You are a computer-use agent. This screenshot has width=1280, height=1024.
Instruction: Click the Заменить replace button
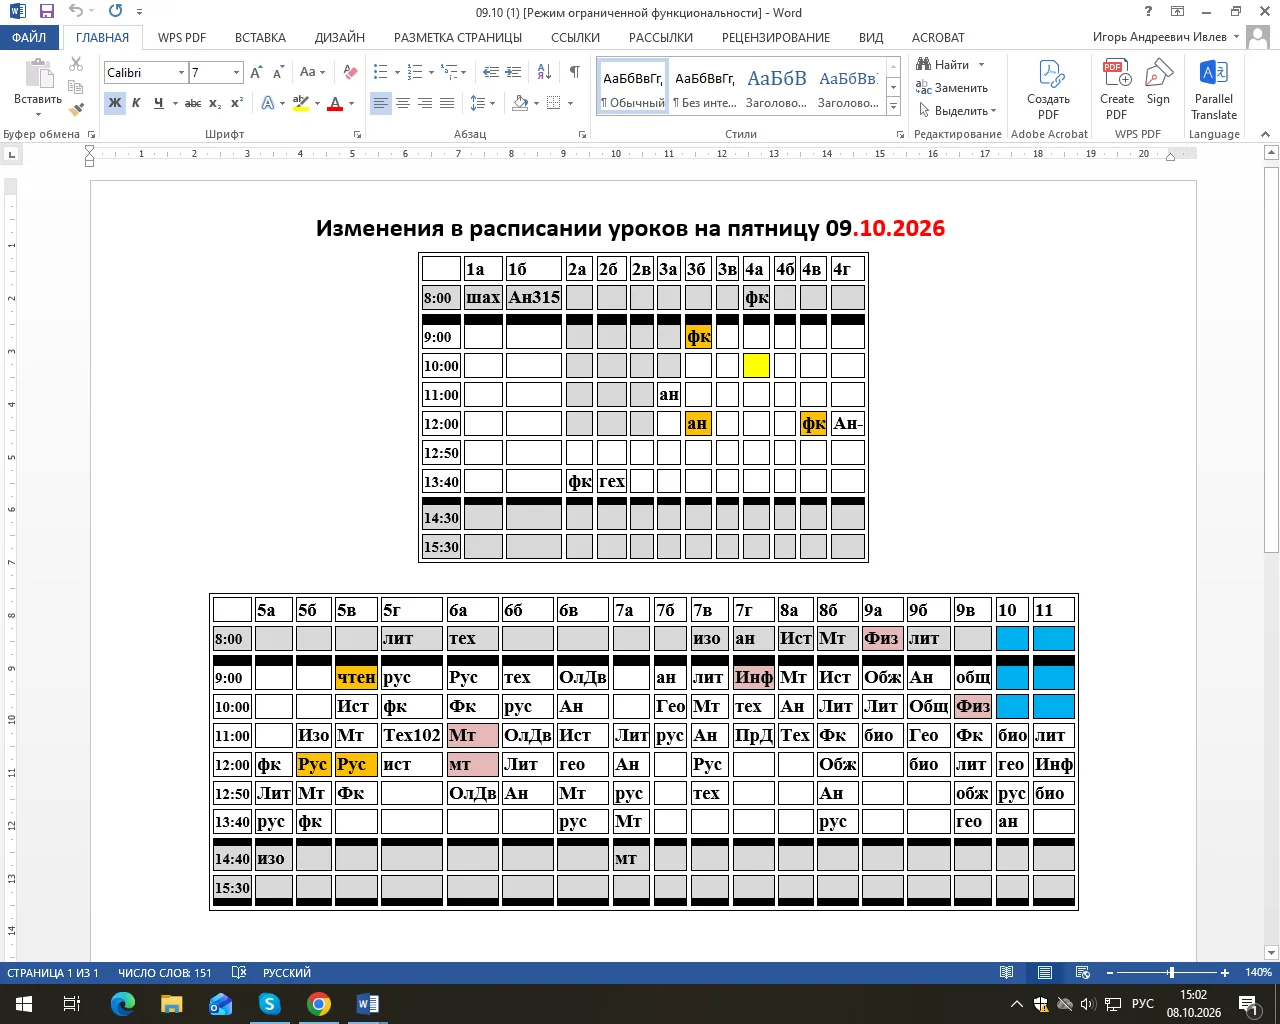[952, 88]
